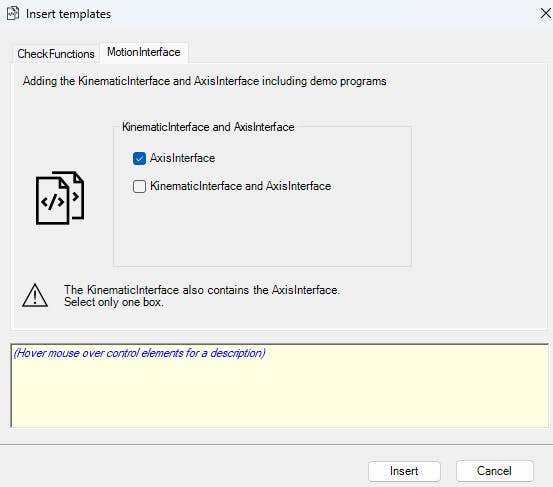Click the Insert templates dialog title icon
The image size is (553, 487).
point(13,14)
